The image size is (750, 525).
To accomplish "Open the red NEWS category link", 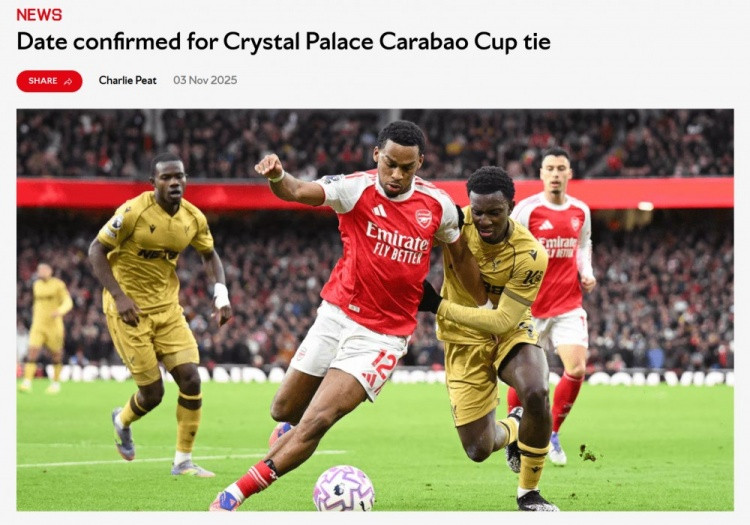I will click(x=39, y=15).
